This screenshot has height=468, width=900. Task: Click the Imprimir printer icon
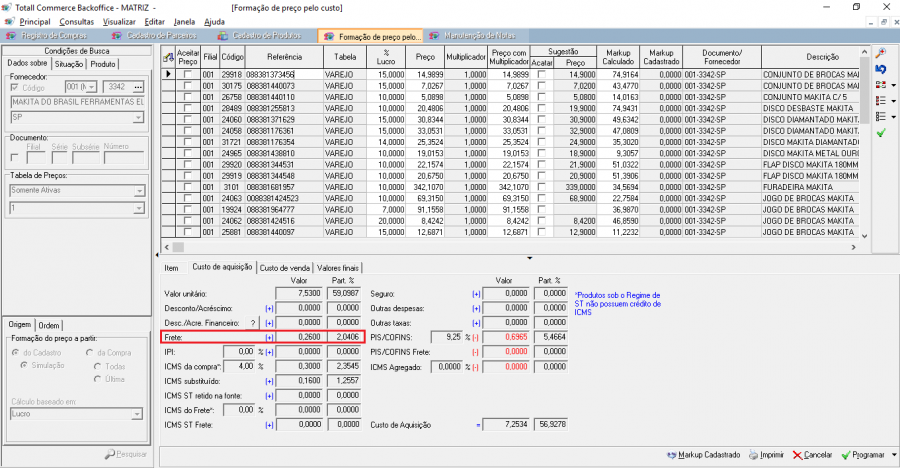(x=751, y=454)
